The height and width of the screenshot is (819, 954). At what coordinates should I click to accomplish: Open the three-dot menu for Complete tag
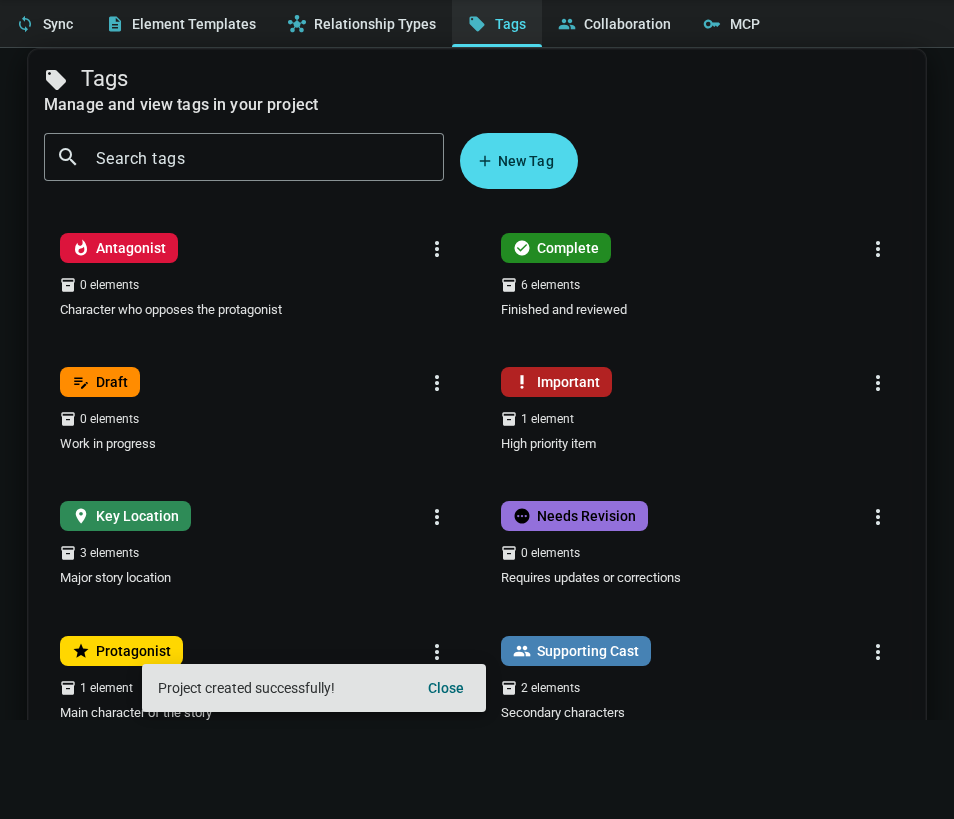point(878,249)
